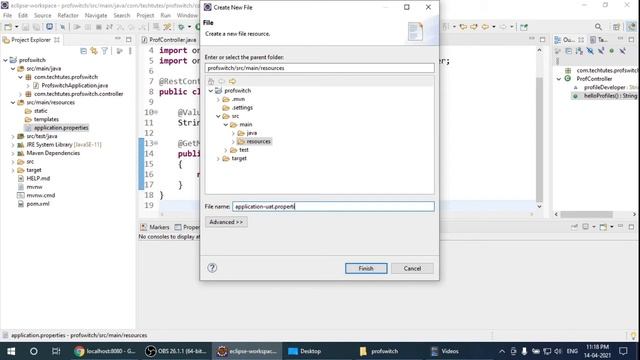Open the Eclipse toolbar Search magnifier icon
640x360 pixels.
[598, 27]
